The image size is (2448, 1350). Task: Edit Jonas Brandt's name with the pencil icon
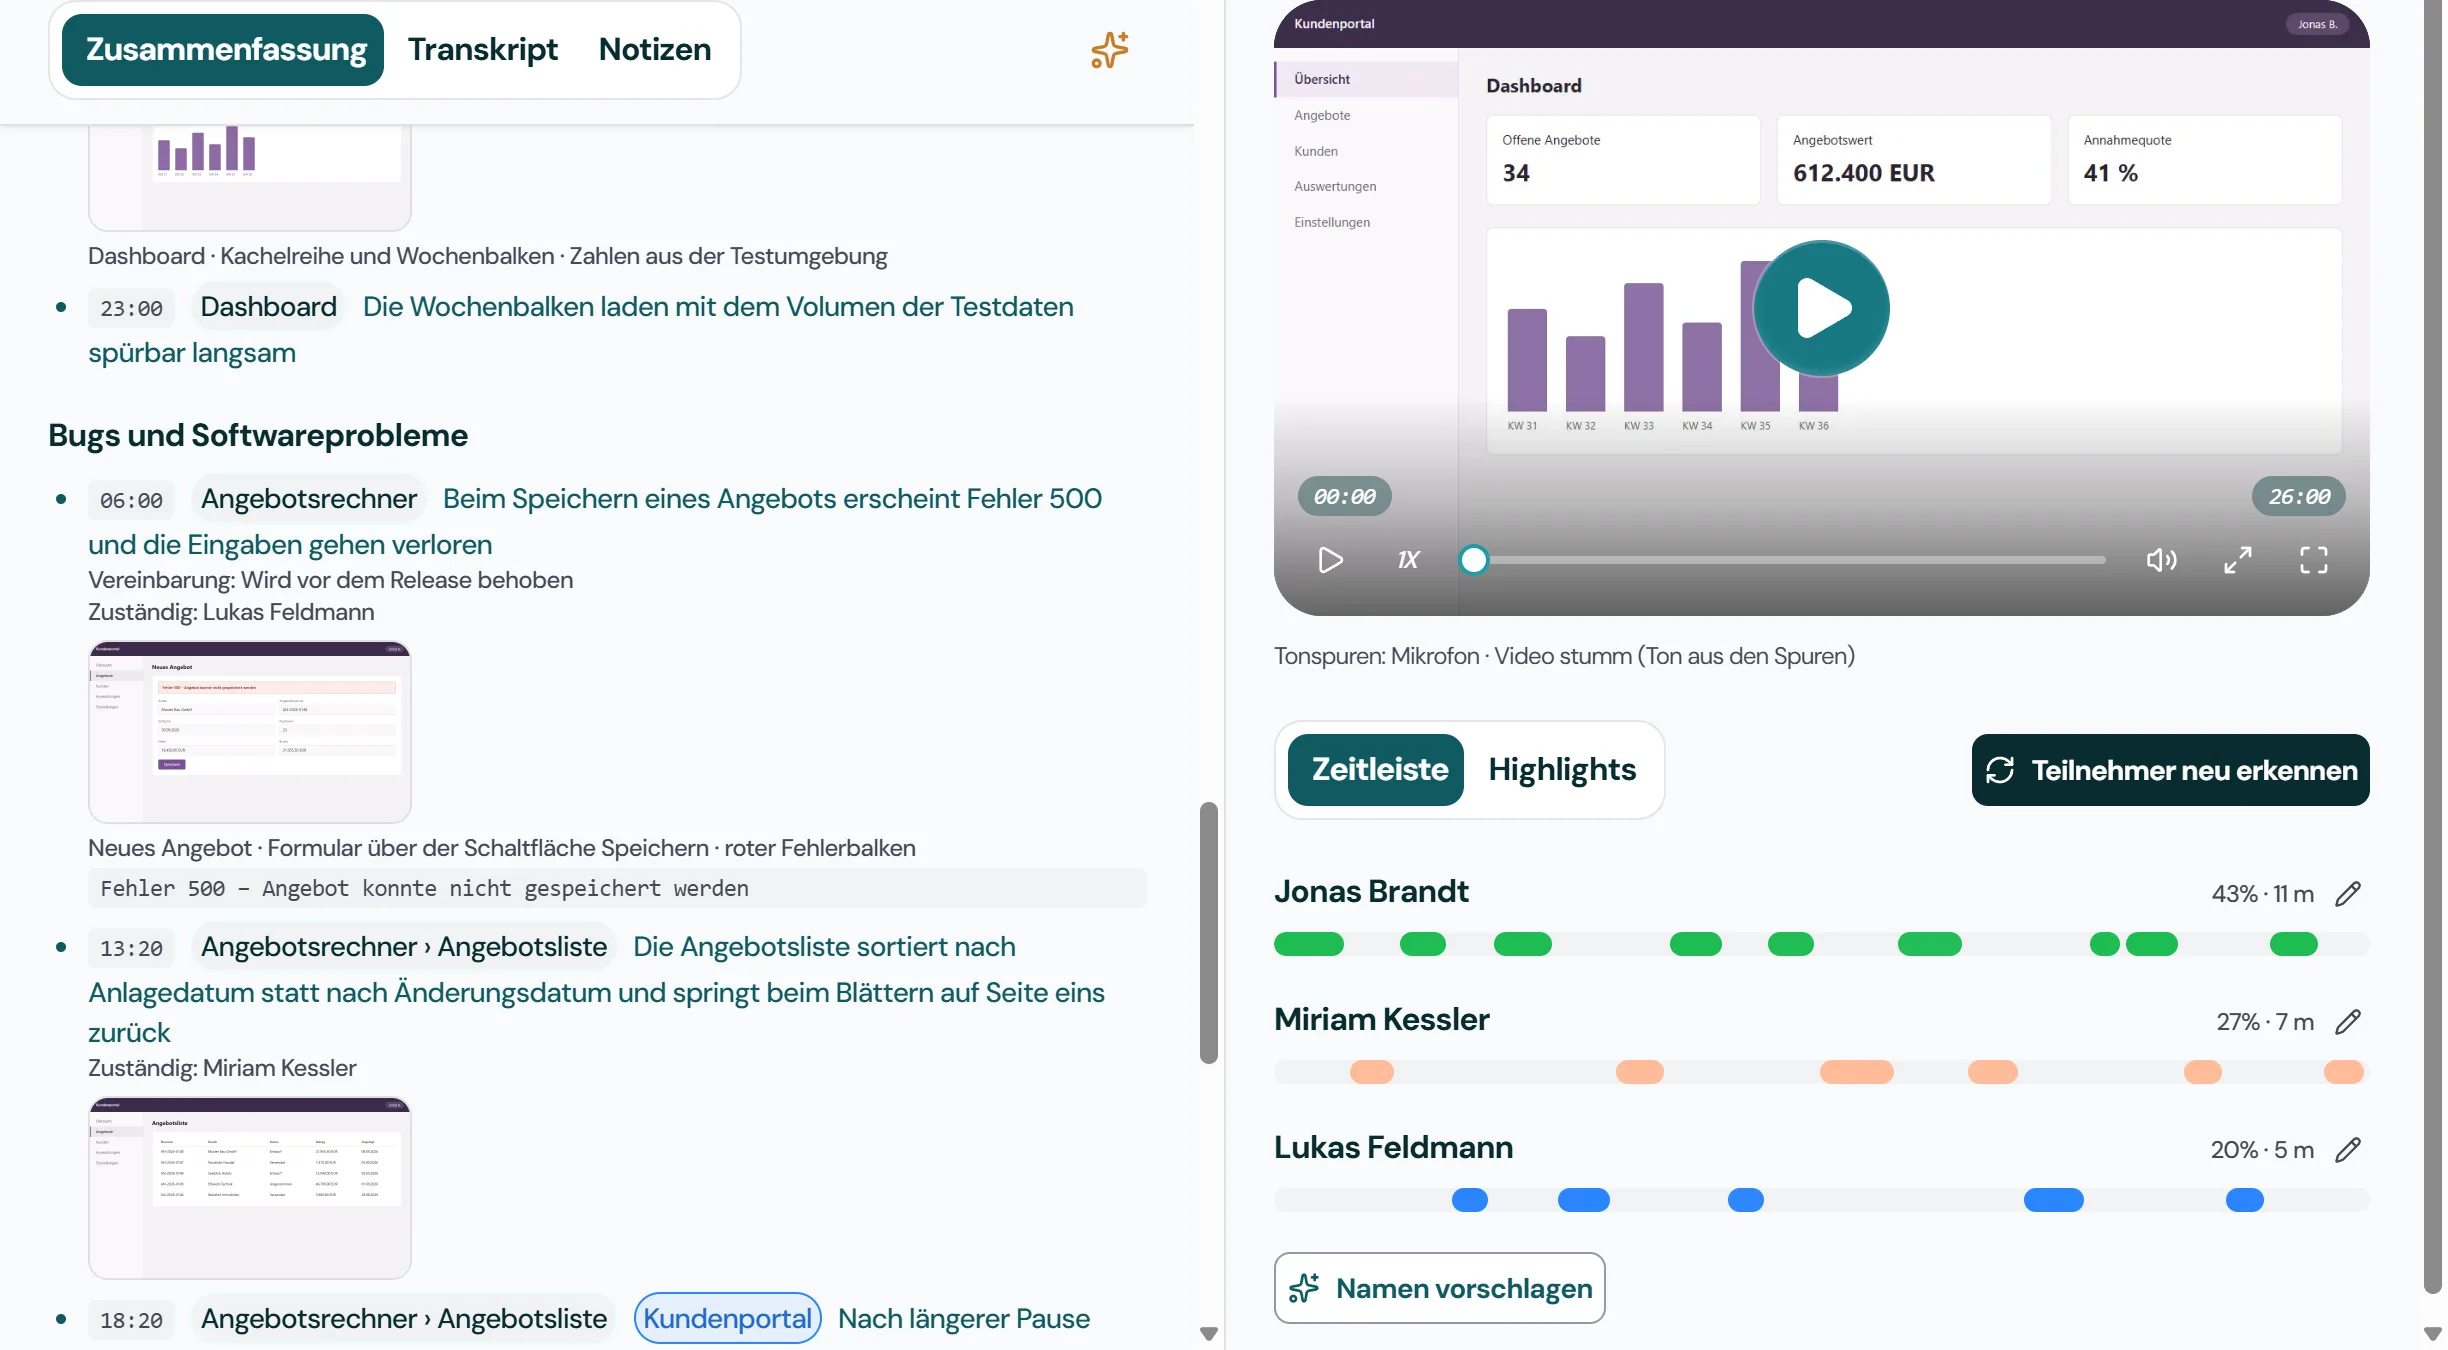(x=2348, y=894)
